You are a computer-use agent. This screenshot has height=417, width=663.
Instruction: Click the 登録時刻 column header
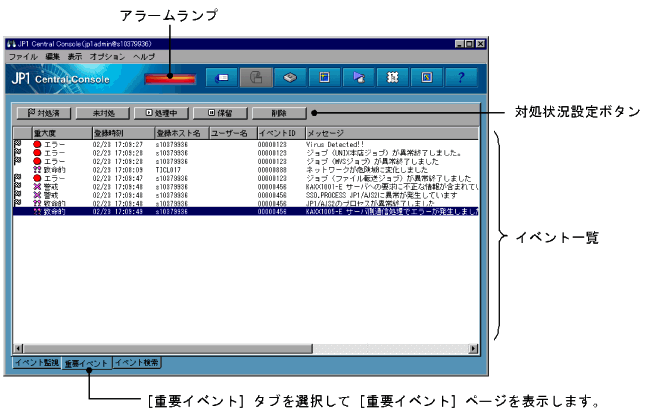(123, 133)
